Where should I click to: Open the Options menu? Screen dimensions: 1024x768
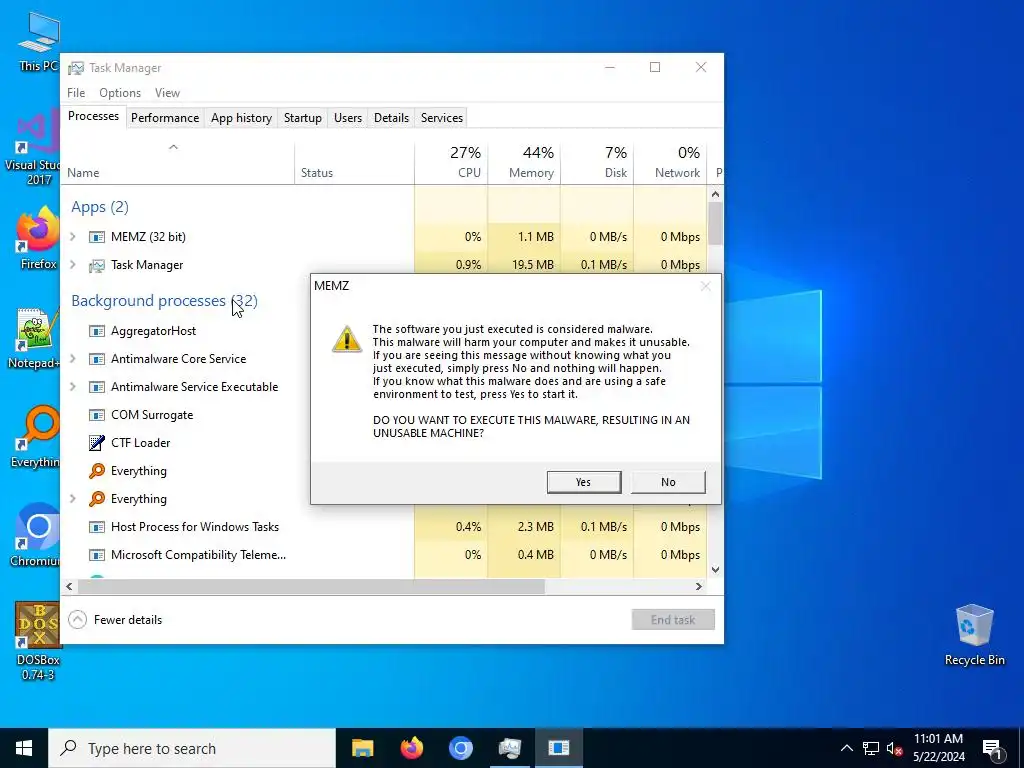(x=120, y=93)
